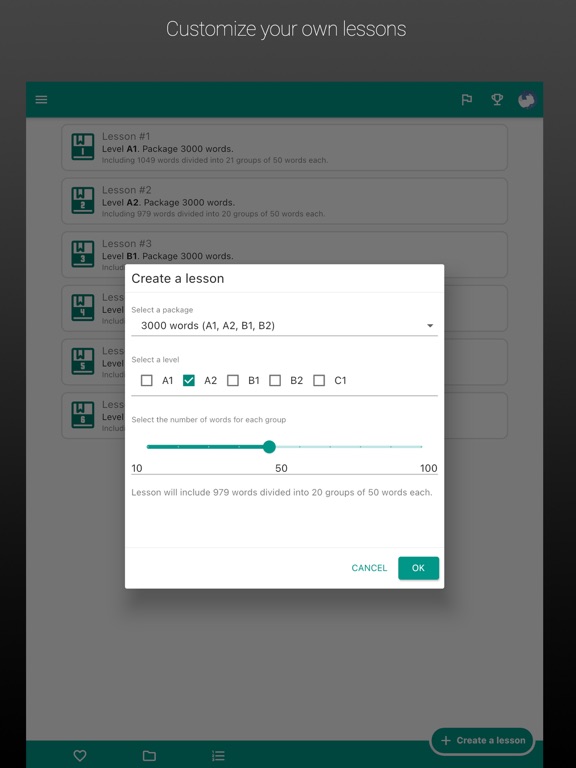
Task: Click 'Including 1049 words divided into 21 groups' text
Action: click(x=215, y=160)
